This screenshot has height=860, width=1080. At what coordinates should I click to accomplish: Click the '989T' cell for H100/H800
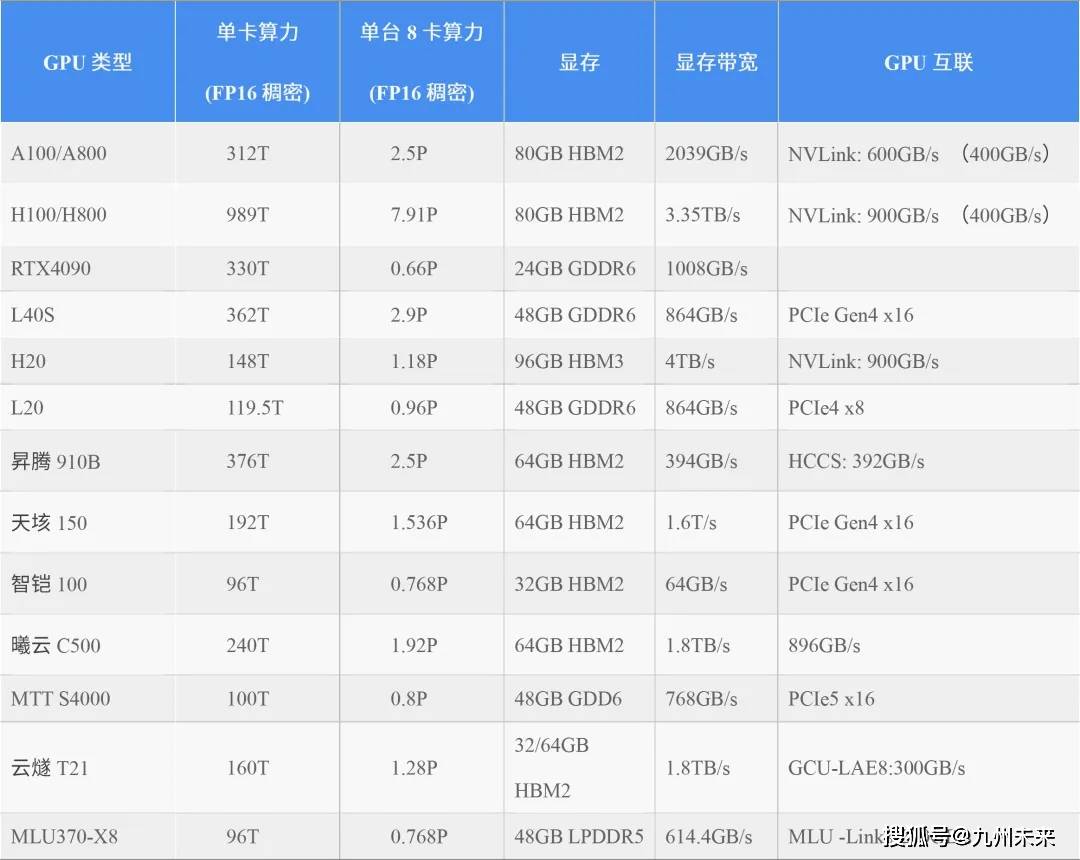pyautogui.click(x=248, y=214)
